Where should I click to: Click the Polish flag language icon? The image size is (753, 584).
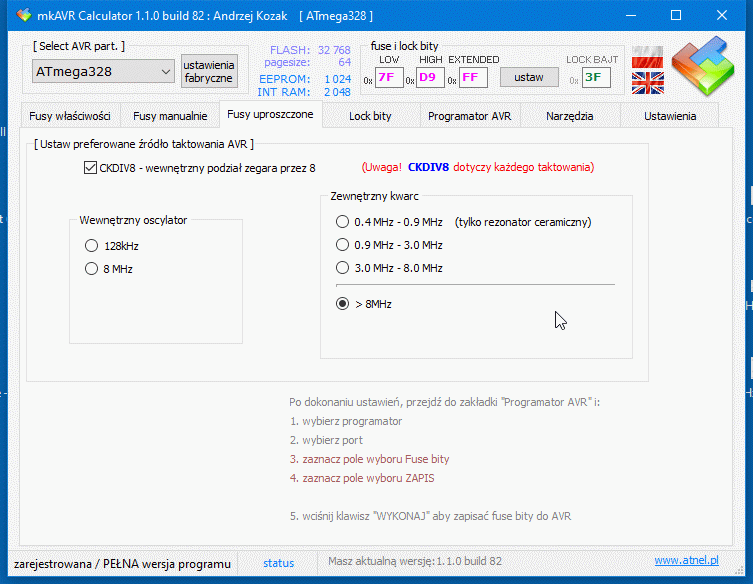point(647,55)
